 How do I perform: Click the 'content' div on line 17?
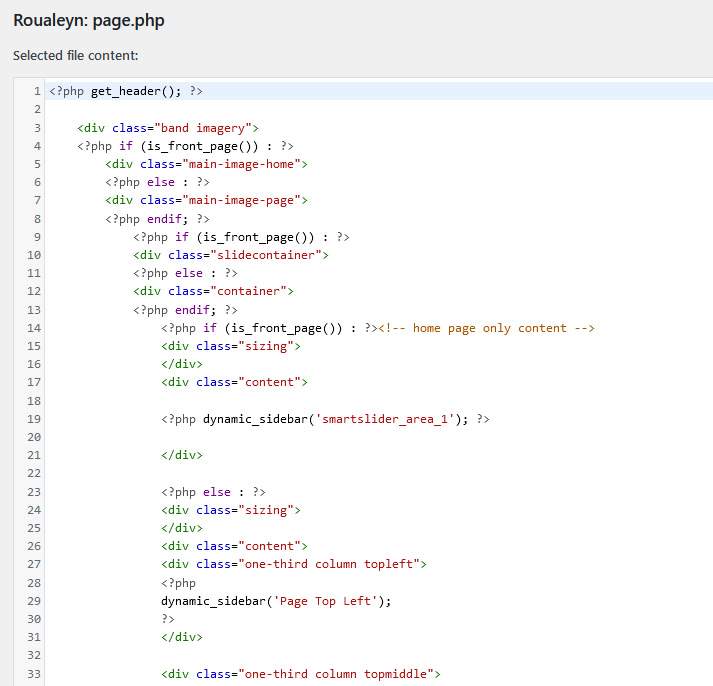[234, 382]
